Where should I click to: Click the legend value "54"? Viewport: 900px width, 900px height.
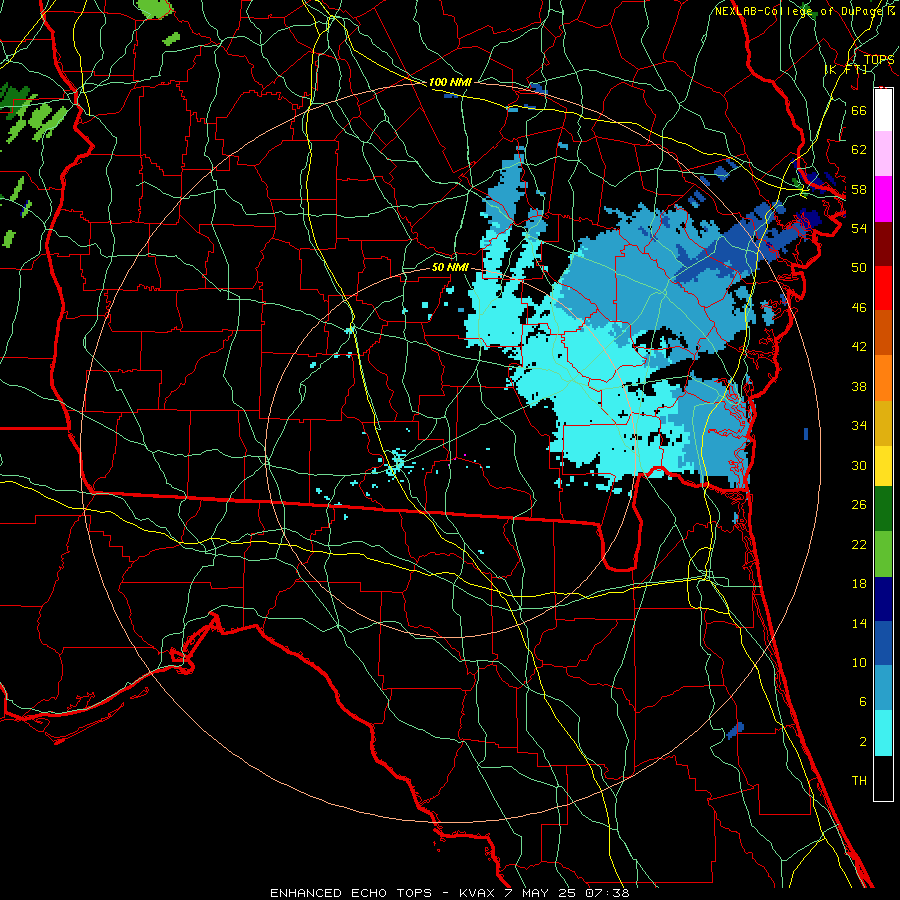[x=859, y=228]
